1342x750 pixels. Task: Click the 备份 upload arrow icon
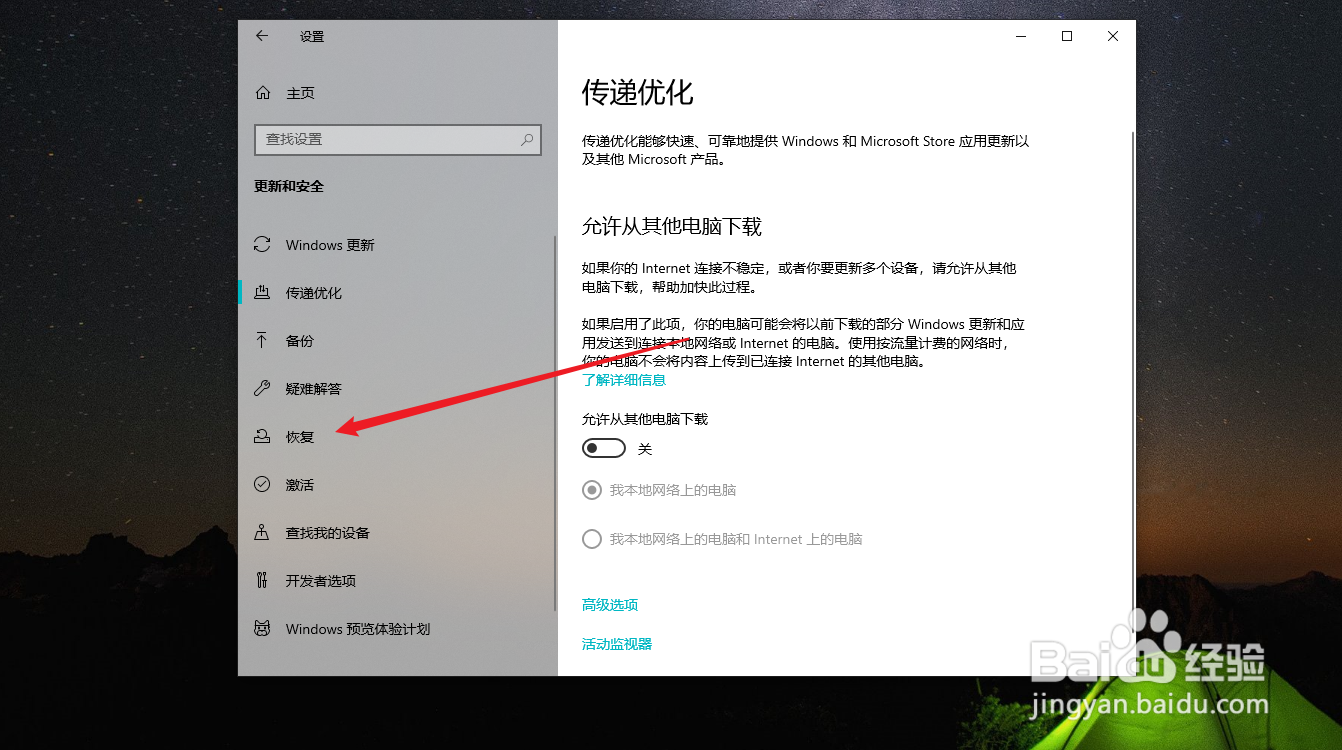coord(262,341)
